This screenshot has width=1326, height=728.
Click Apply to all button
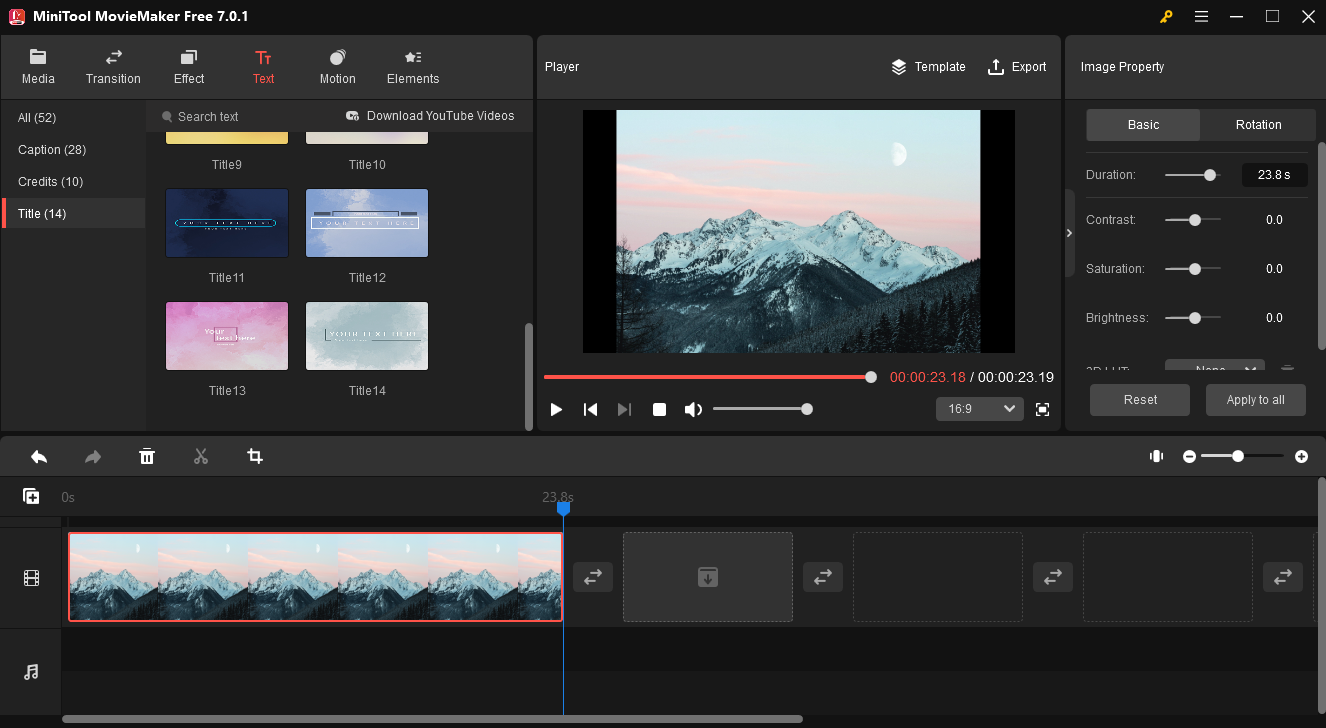(x=1255, y=400)
